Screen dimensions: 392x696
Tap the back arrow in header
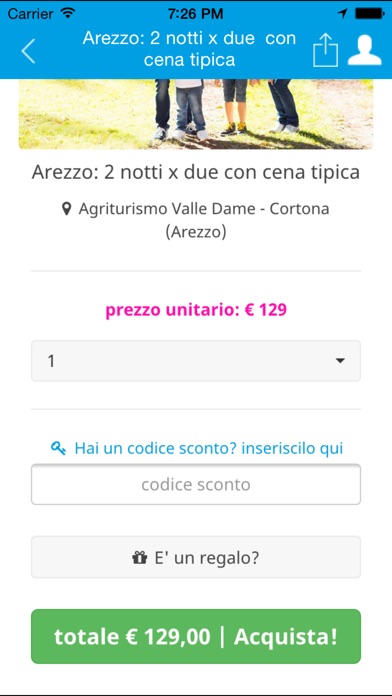28,51
